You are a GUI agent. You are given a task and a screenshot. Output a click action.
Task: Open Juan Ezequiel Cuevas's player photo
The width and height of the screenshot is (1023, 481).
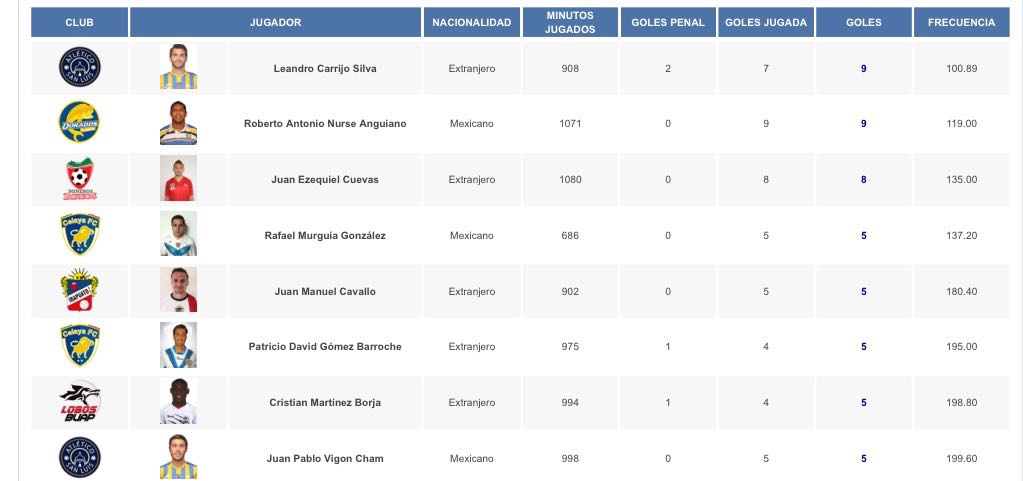[x=178, y=179]
